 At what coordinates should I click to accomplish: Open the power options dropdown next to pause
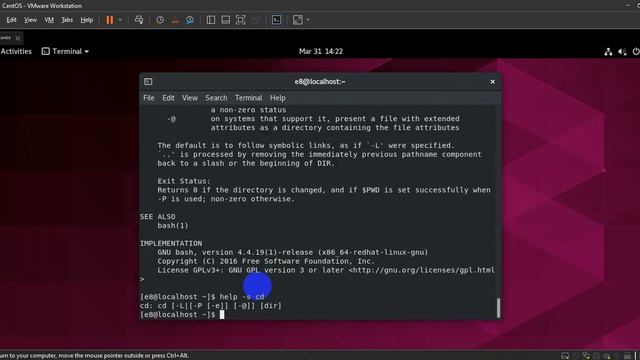tap(120, 20)
